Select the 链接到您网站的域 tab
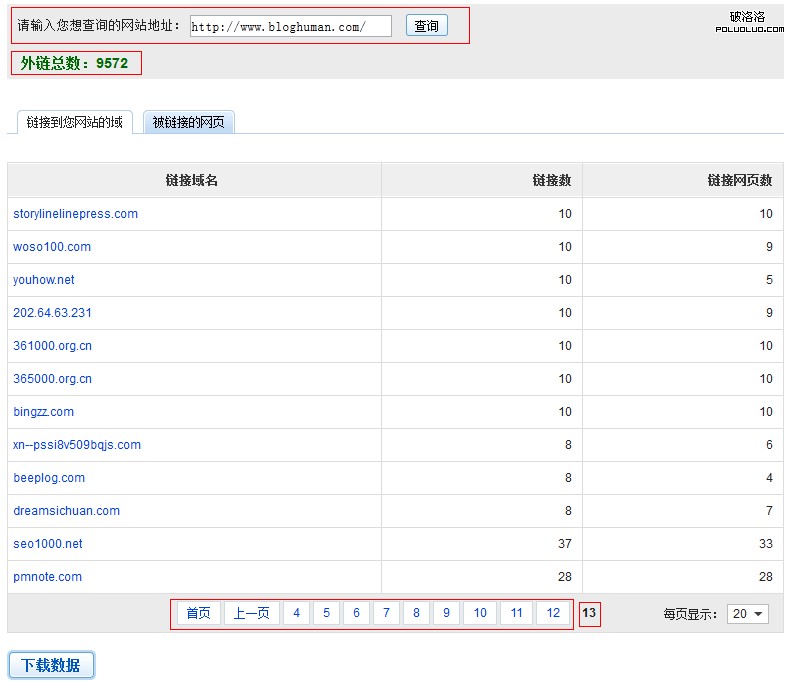 coord(75,122)
